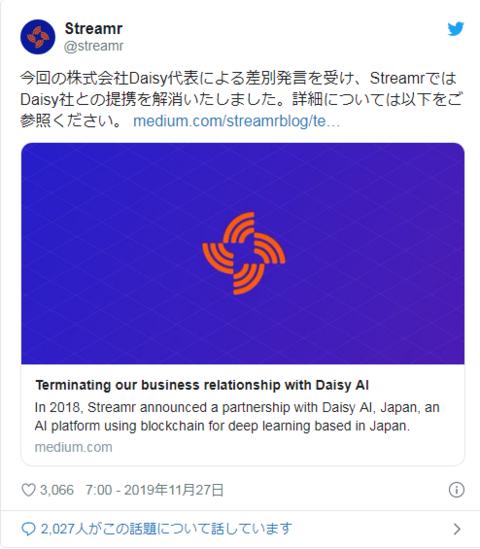Follow the medium.com/streamrblog link
480x549 pixels.
pos(236,121)
